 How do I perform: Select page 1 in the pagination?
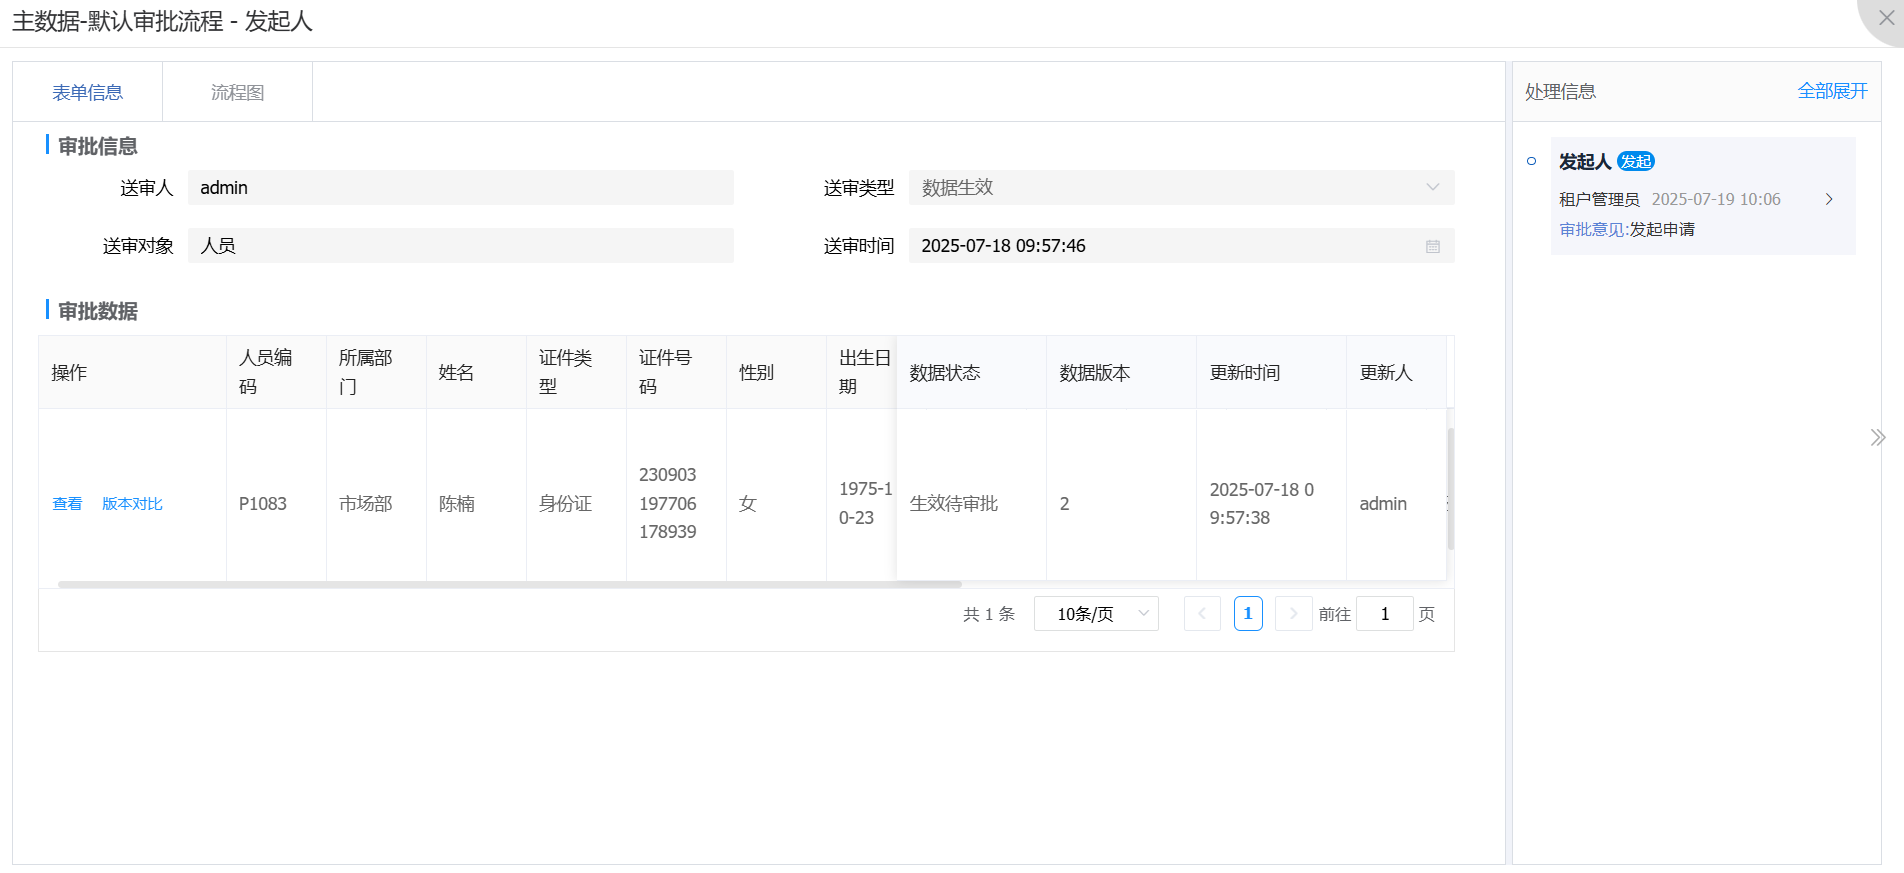[x=1247, y=614]
